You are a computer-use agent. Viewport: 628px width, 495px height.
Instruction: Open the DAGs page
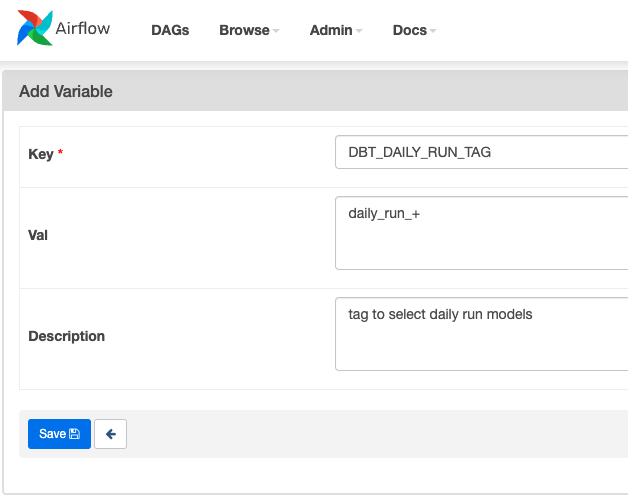click(170, 30)
